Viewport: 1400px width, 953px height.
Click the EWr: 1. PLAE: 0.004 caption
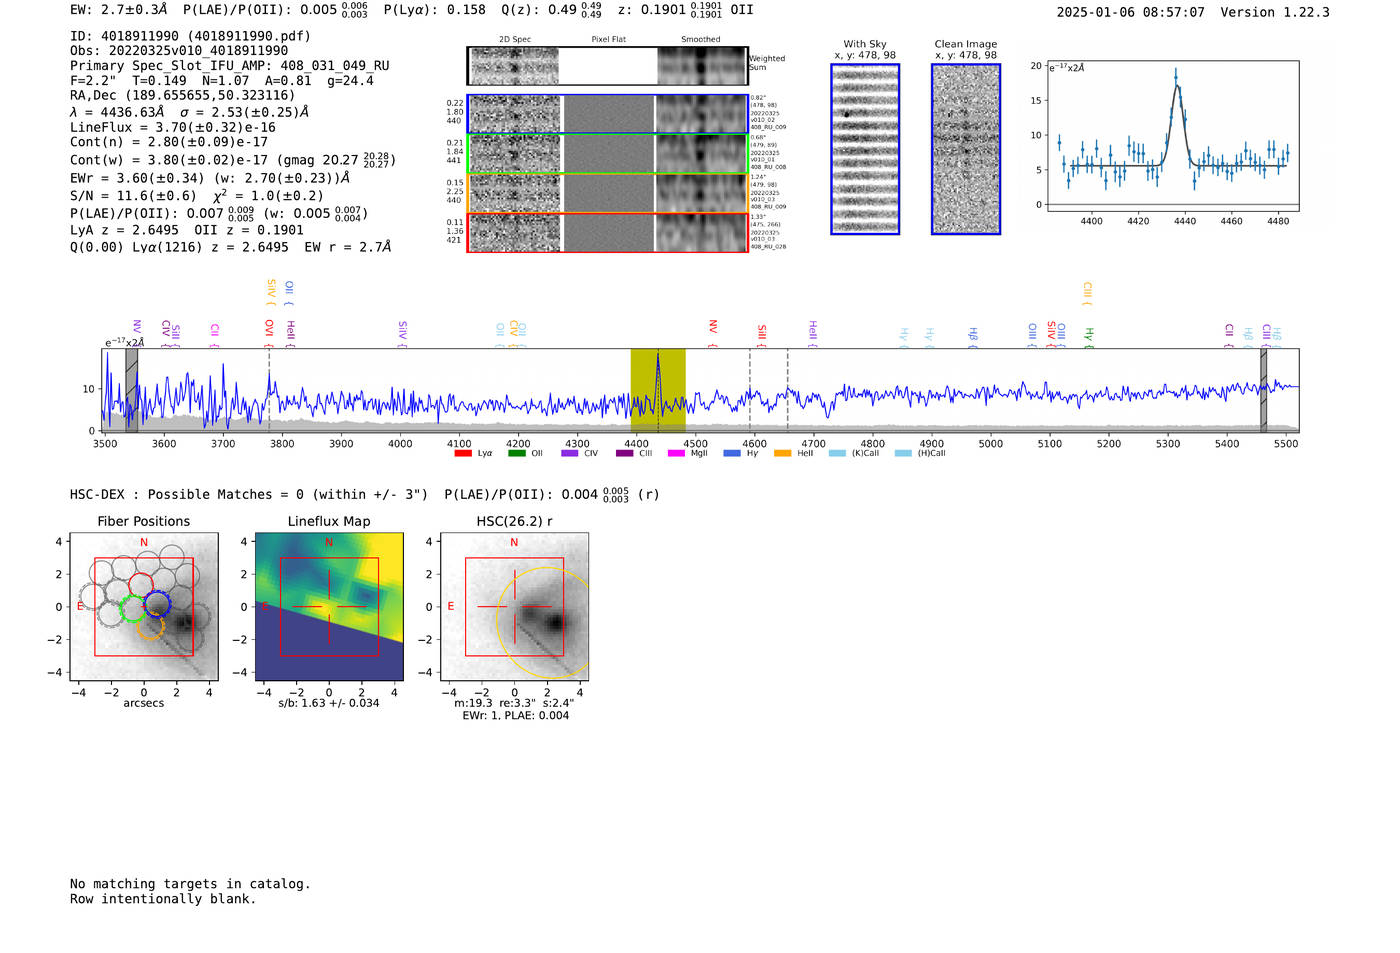click(x=515, y=715)
